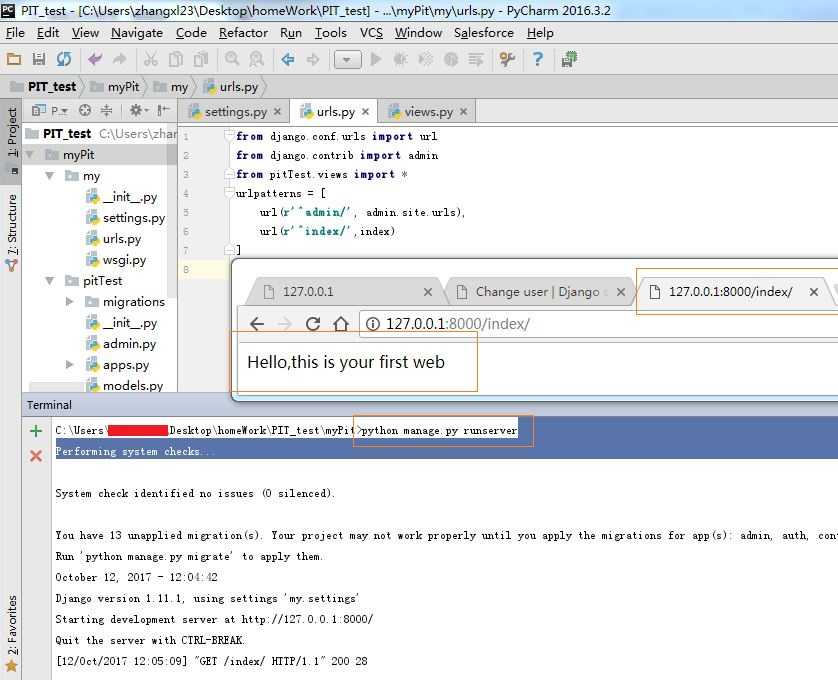Viewport: 838px width, 680px height.
Task: Click the Cut scissors icon
Action: (x=151, y=59)
